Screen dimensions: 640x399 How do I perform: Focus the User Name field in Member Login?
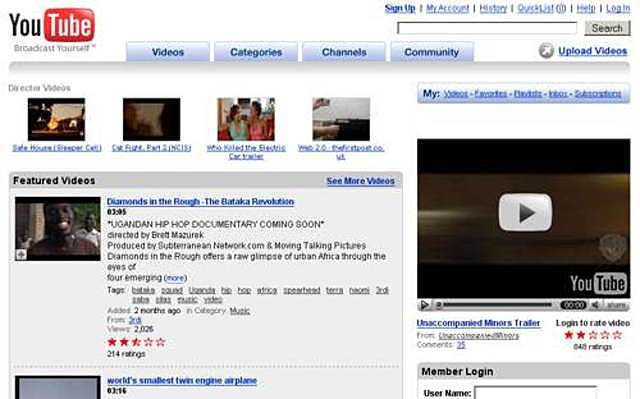click(x=535, y=392)
